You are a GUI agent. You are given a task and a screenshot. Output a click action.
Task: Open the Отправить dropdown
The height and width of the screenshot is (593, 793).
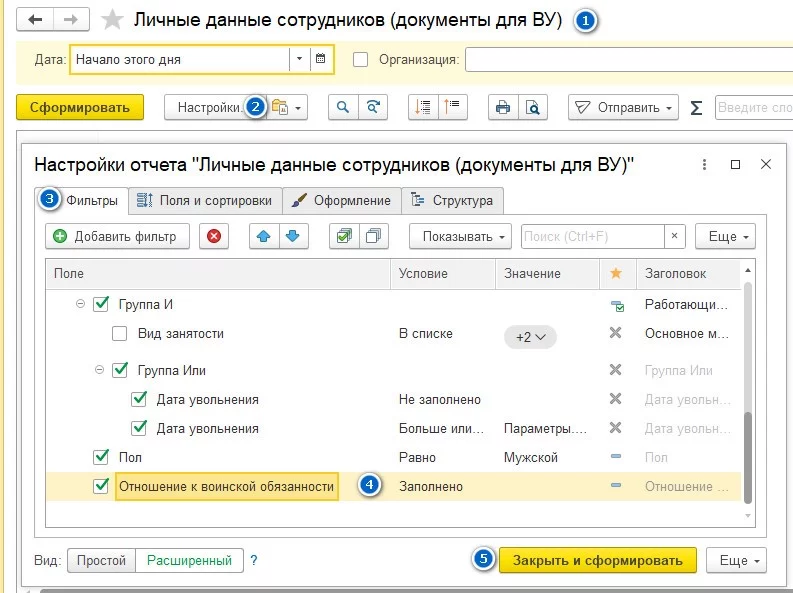pyautogui.click(x=623, y=107)
